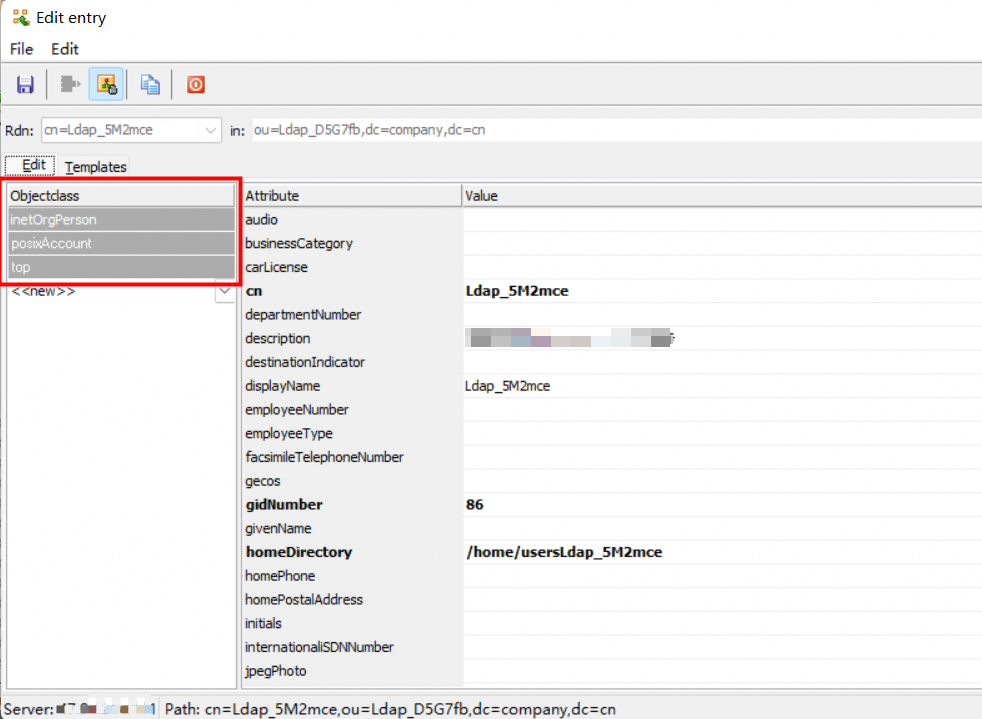Switch to the Edit tab
Viewport: 982px width, 719px height.
coord(30,165)
